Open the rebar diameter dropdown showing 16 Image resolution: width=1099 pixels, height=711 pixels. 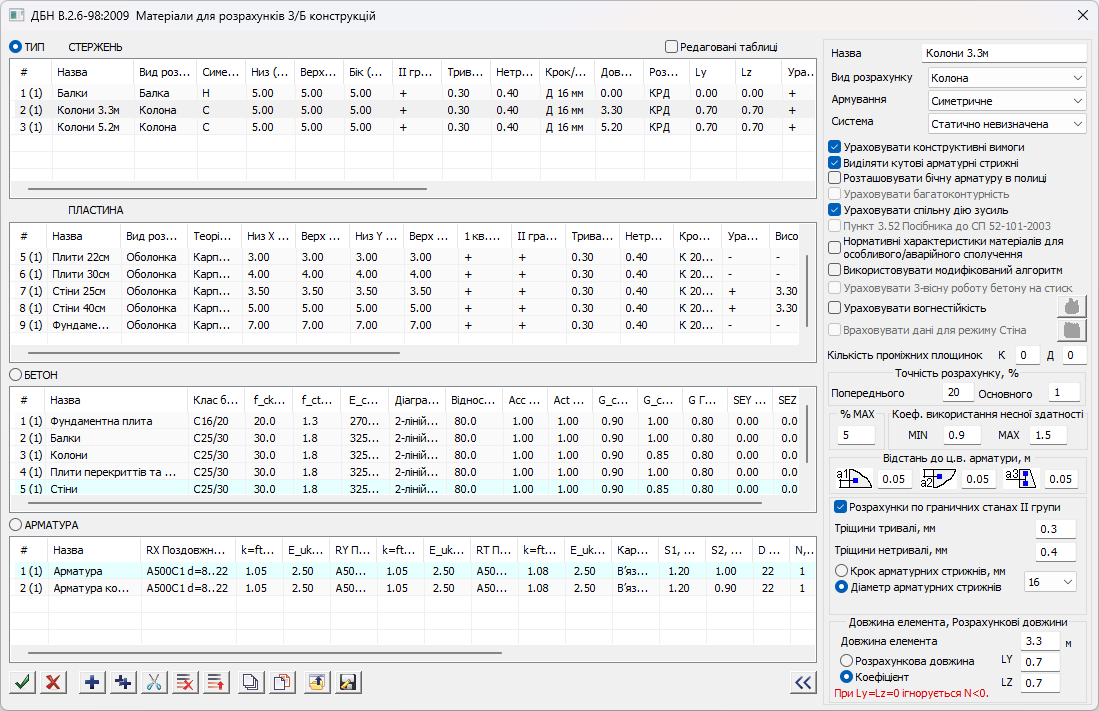click(1049, 581)
